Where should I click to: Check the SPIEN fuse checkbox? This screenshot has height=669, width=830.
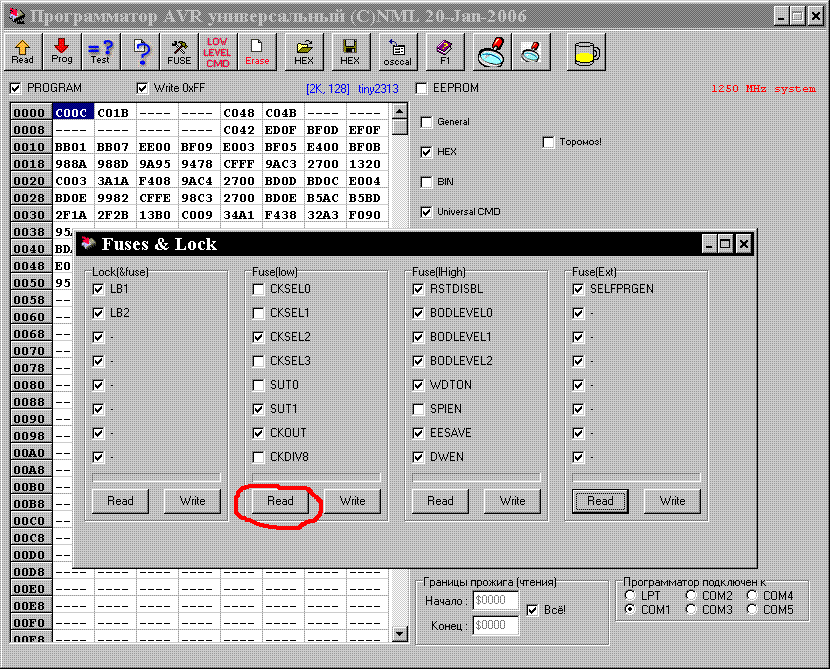point(419,409)
